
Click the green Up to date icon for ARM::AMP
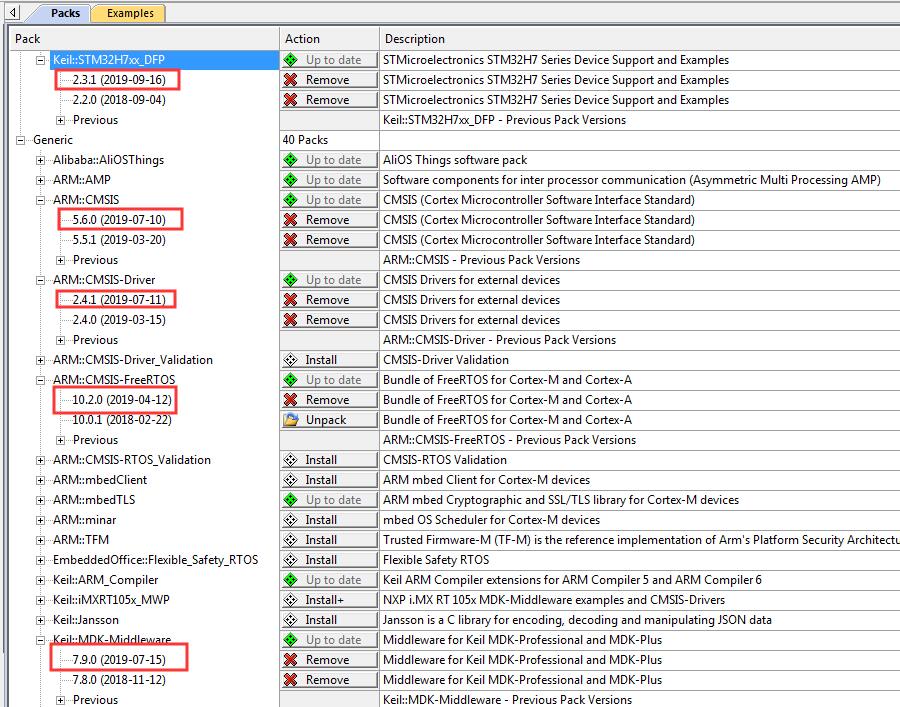click(291, 180)
